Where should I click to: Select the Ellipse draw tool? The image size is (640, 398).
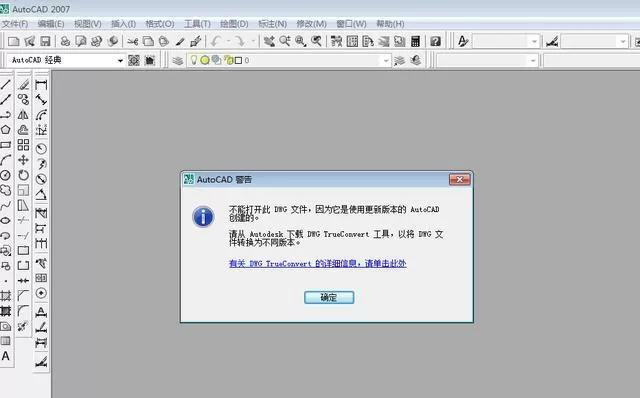pyautogui.click(x=5, y=220)
